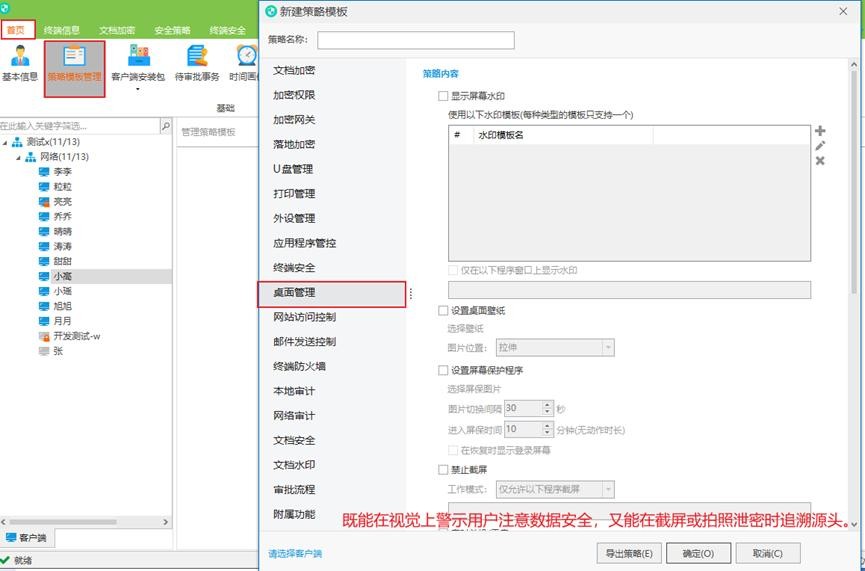Edit the watermark template with the pencil icon

[x=820, y=146]
